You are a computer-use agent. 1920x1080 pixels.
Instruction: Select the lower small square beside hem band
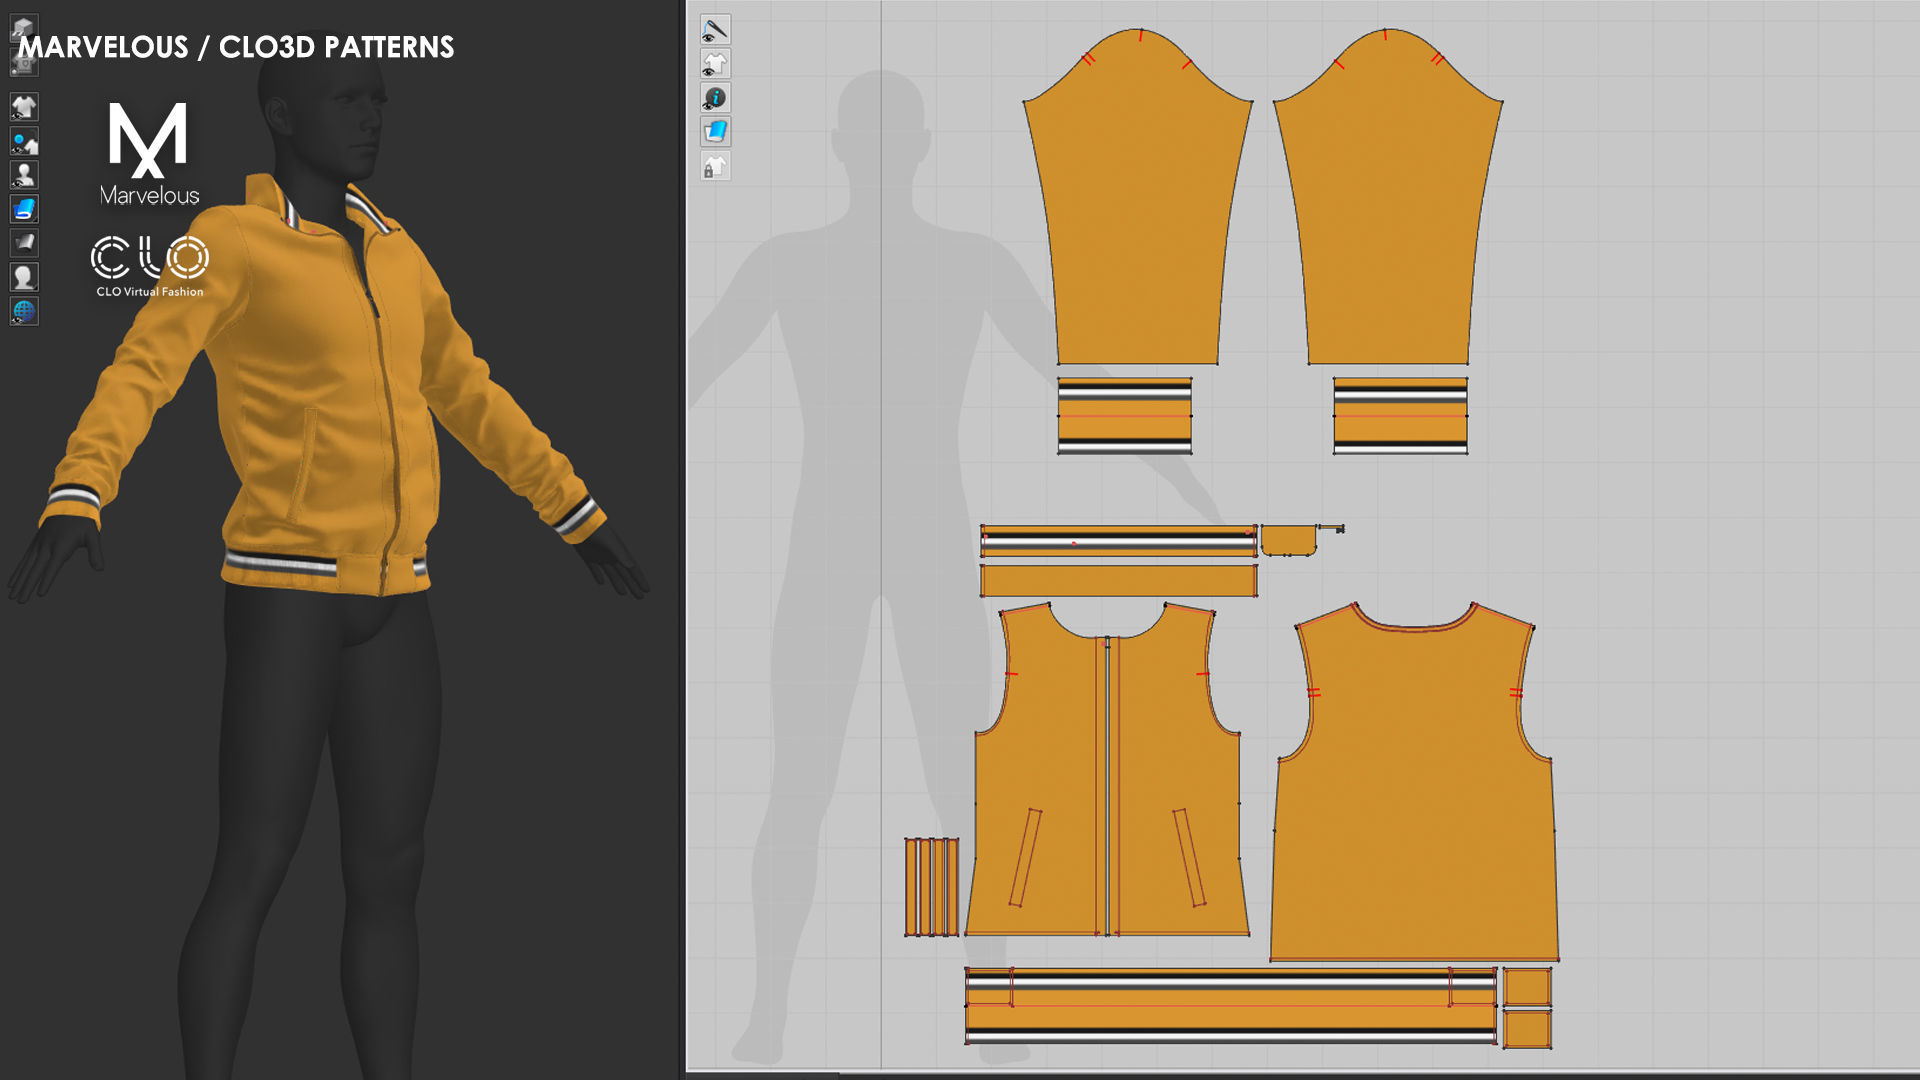pos(1527,1029)
